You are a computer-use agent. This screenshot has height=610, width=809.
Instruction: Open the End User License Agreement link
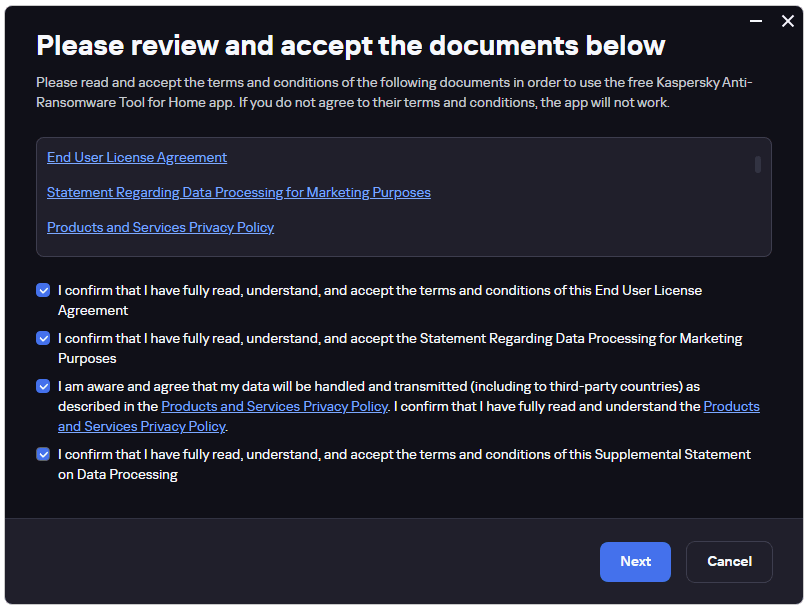(137, 157)
